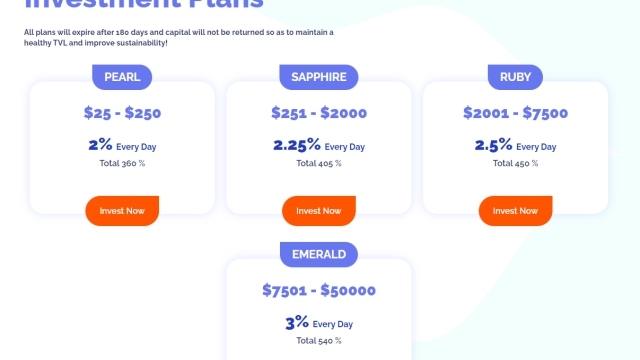Click the plans expiry notice paragraph
The width and height of the screenshot is (640, 360).
[179, 38]
